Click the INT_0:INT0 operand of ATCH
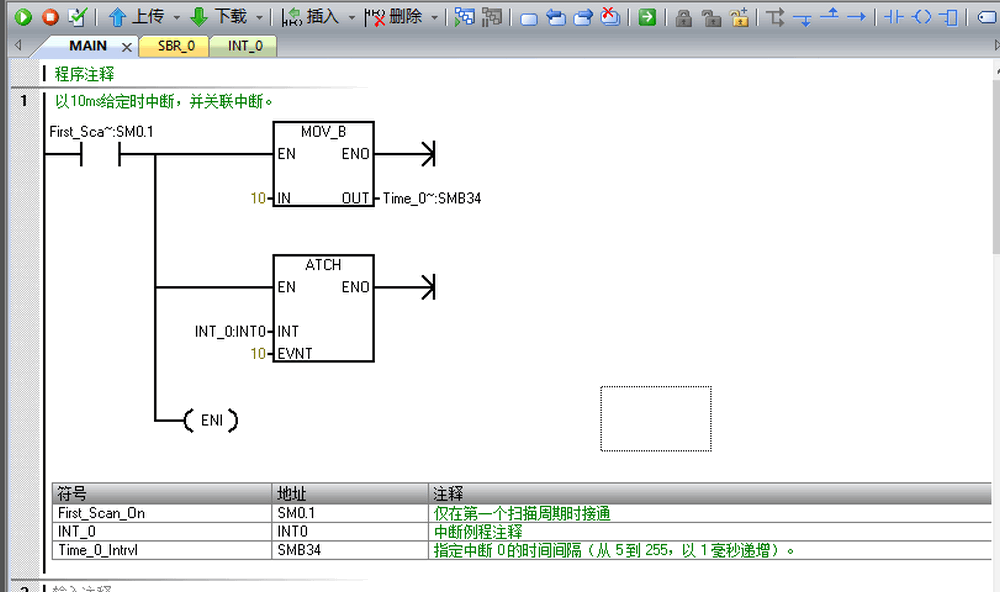 (230, 332)
